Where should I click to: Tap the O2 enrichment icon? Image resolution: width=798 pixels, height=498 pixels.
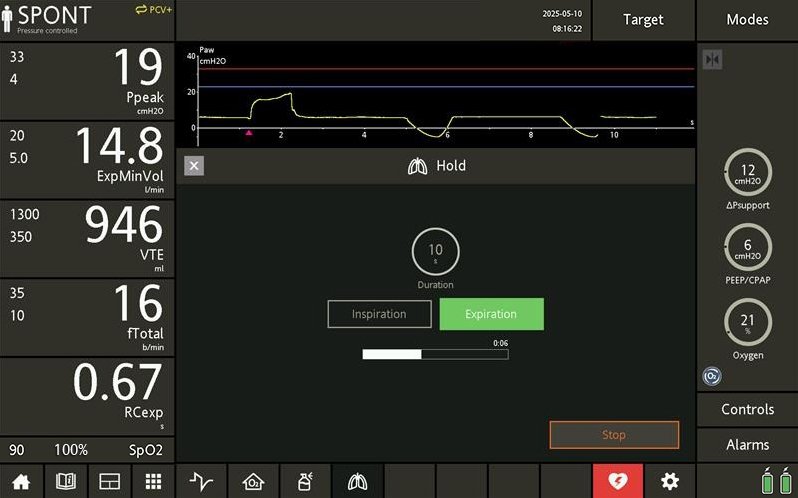click(712, 376)
